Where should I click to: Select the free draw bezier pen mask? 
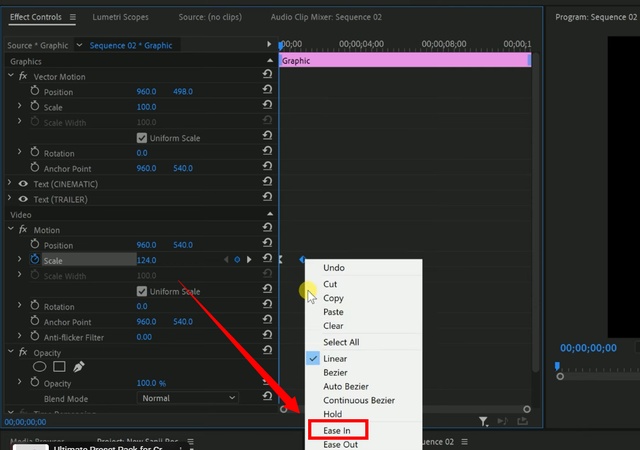click(78, 367)
